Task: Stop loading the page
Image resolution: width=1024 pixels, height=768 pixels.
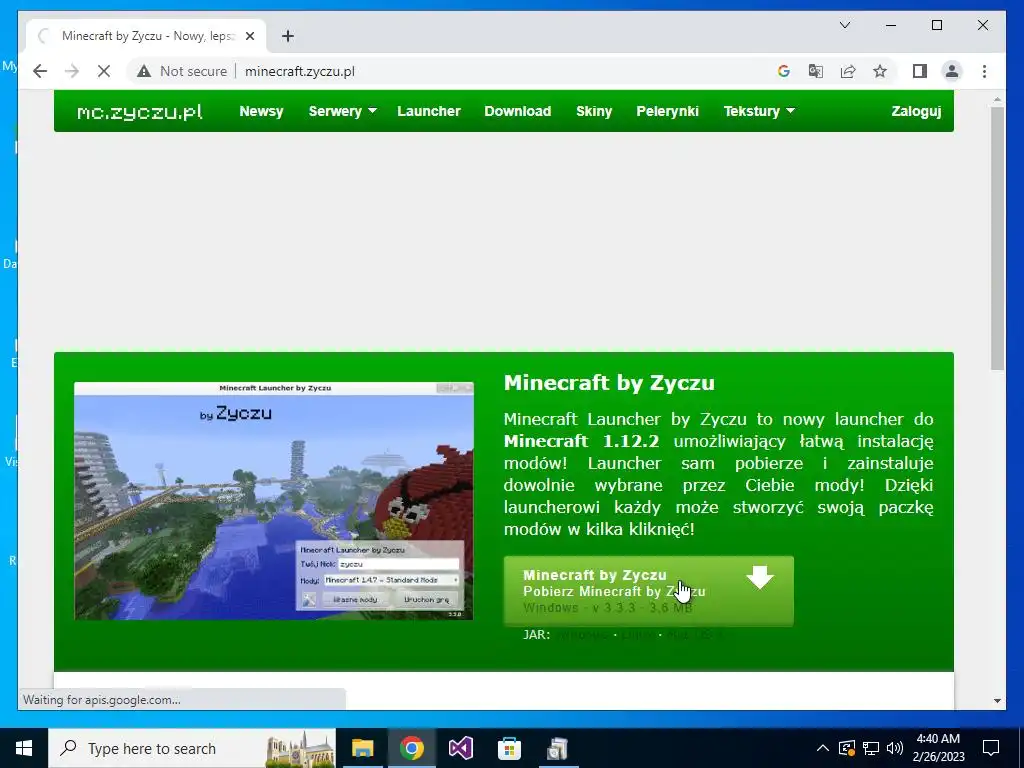Action: (x=104, y=71)
